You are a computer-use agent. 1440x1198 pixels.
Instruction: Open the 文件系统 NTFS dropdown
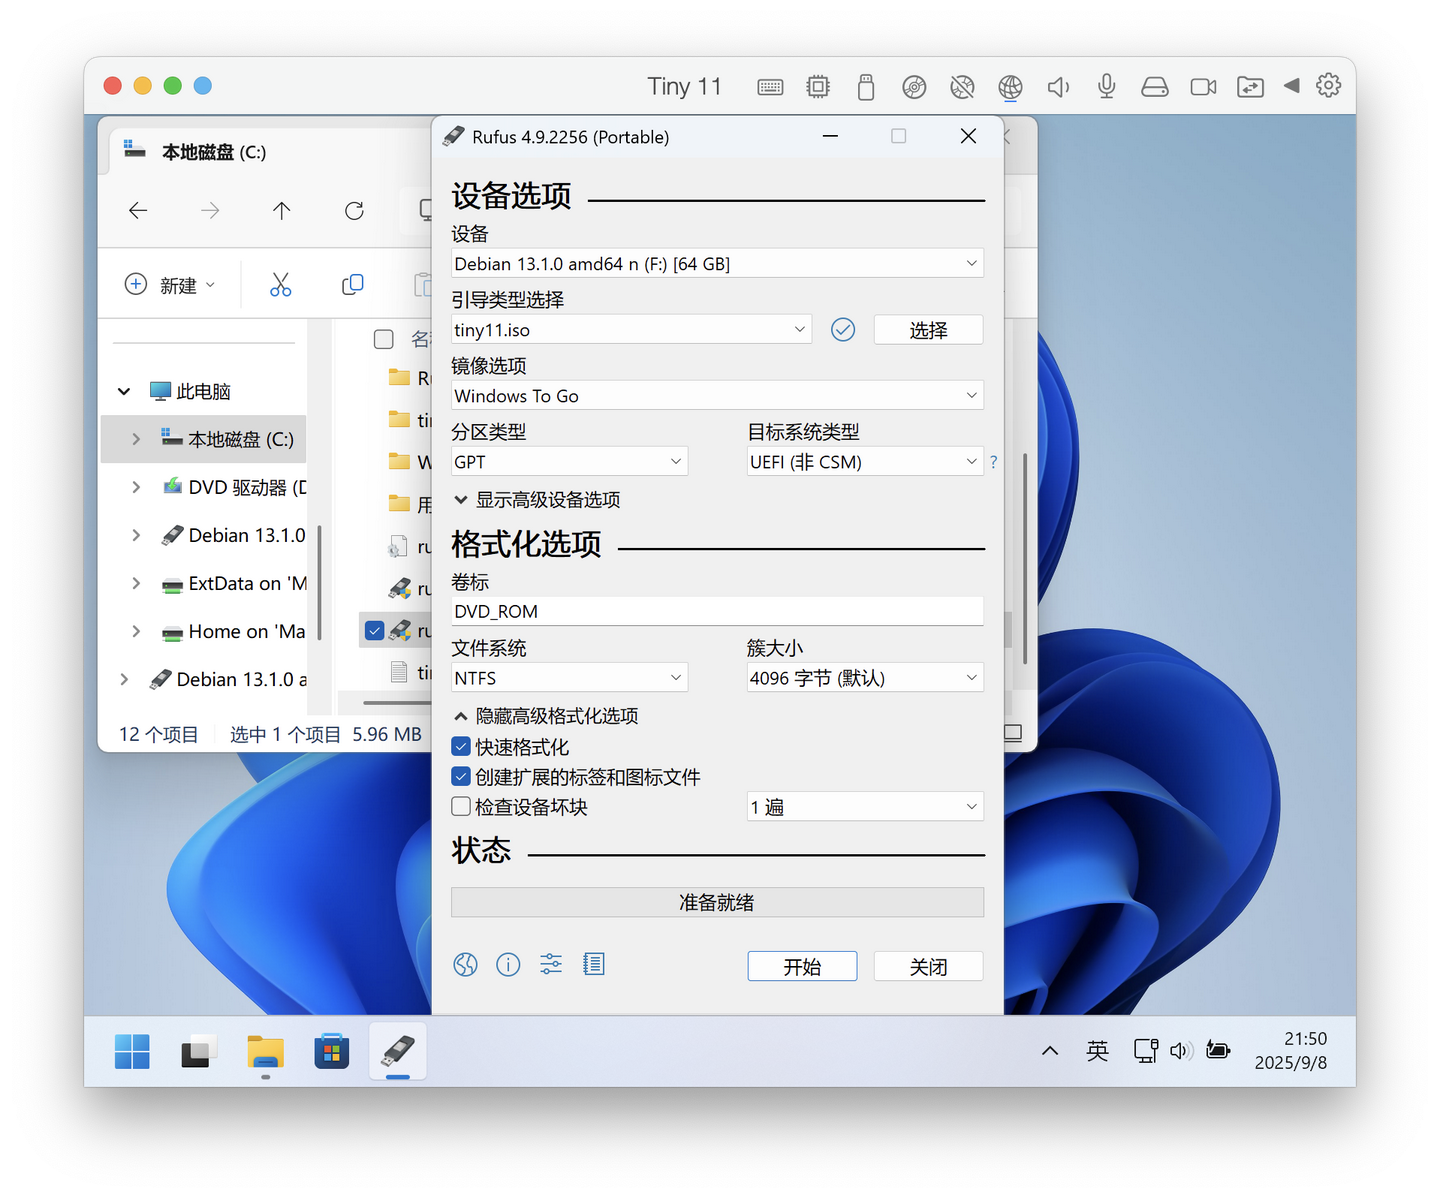[x=569, y=678]
